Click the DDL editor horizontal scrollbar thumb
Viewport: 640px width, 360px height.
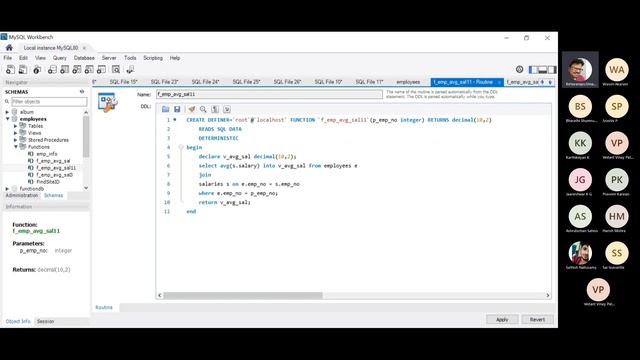(x=243, y=296)
